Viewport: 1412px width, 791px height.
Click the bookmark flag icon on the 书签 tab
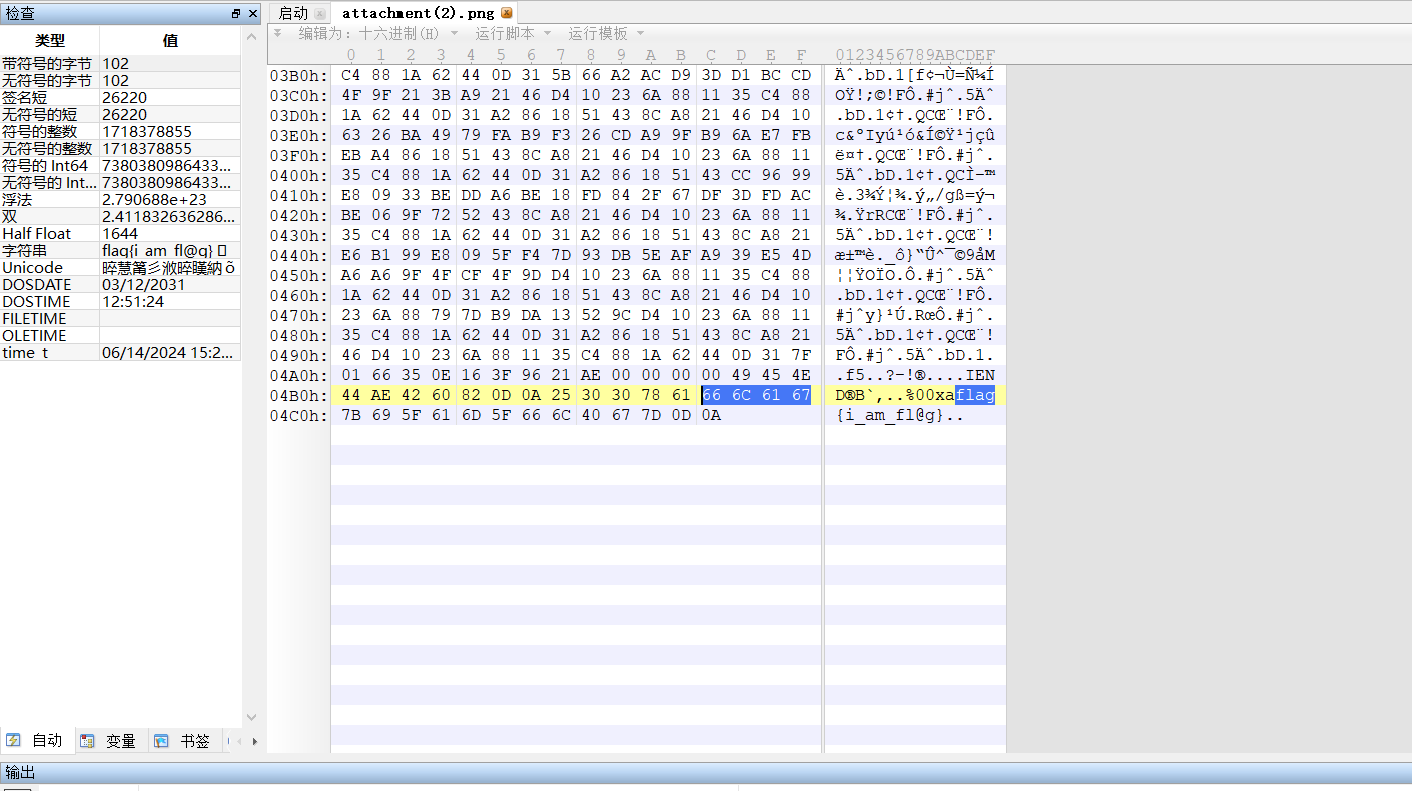click(x=162, y=740)
